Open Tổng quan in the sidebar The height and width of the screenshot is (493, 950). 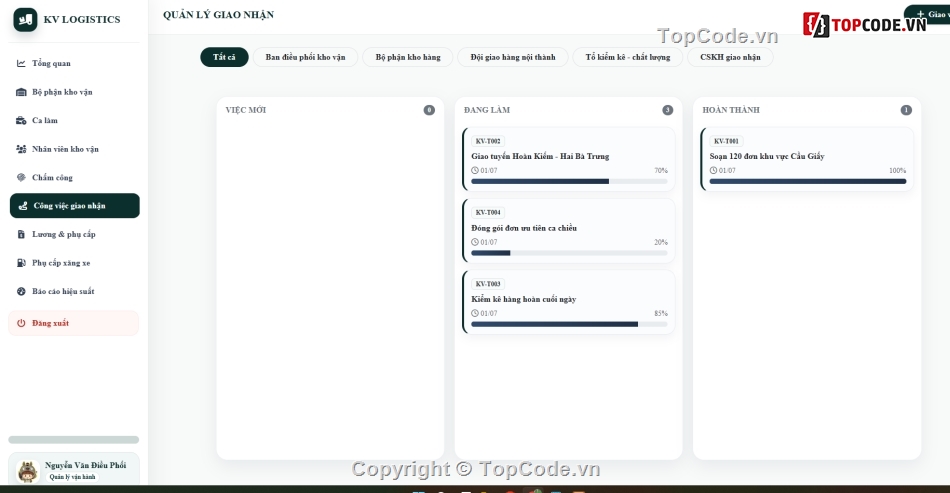[x=74, y=63]
